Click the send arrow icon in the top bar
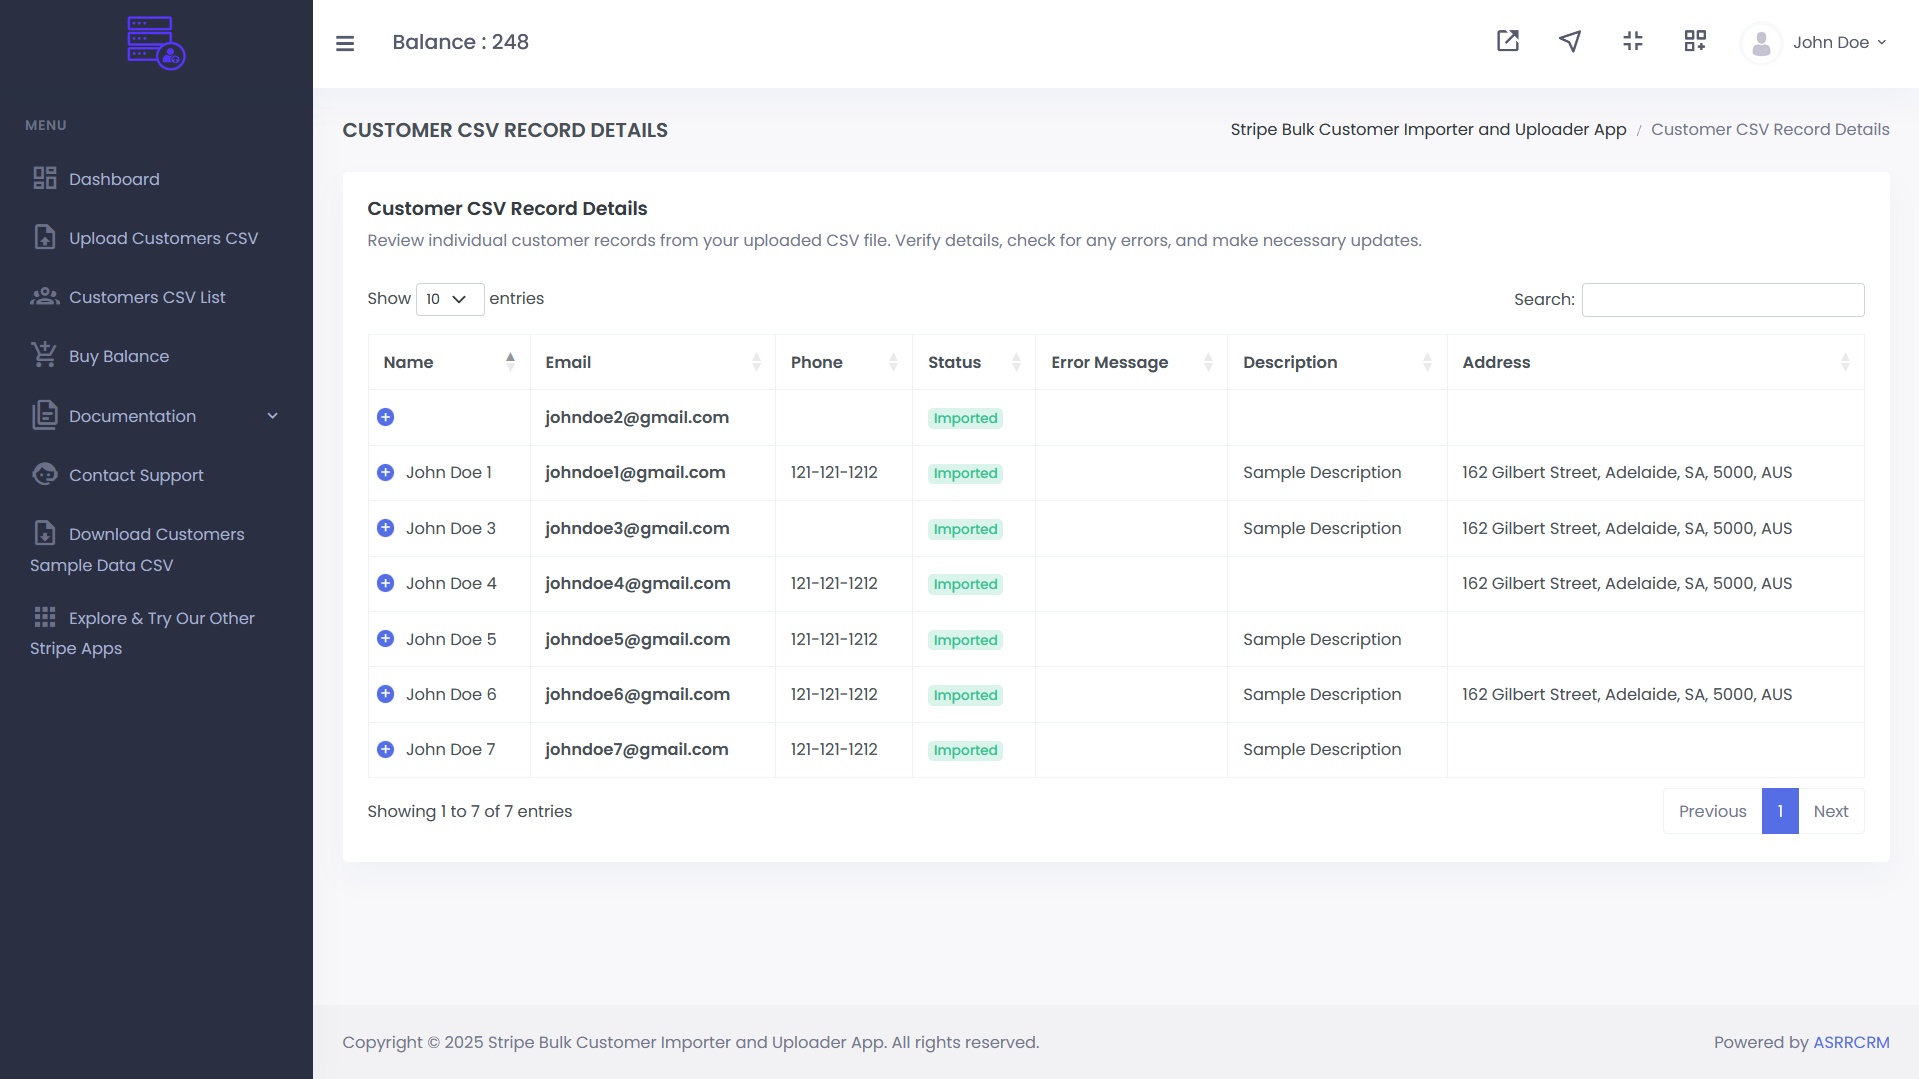Screen dimensions: 1919x1079 [1569, 41]
